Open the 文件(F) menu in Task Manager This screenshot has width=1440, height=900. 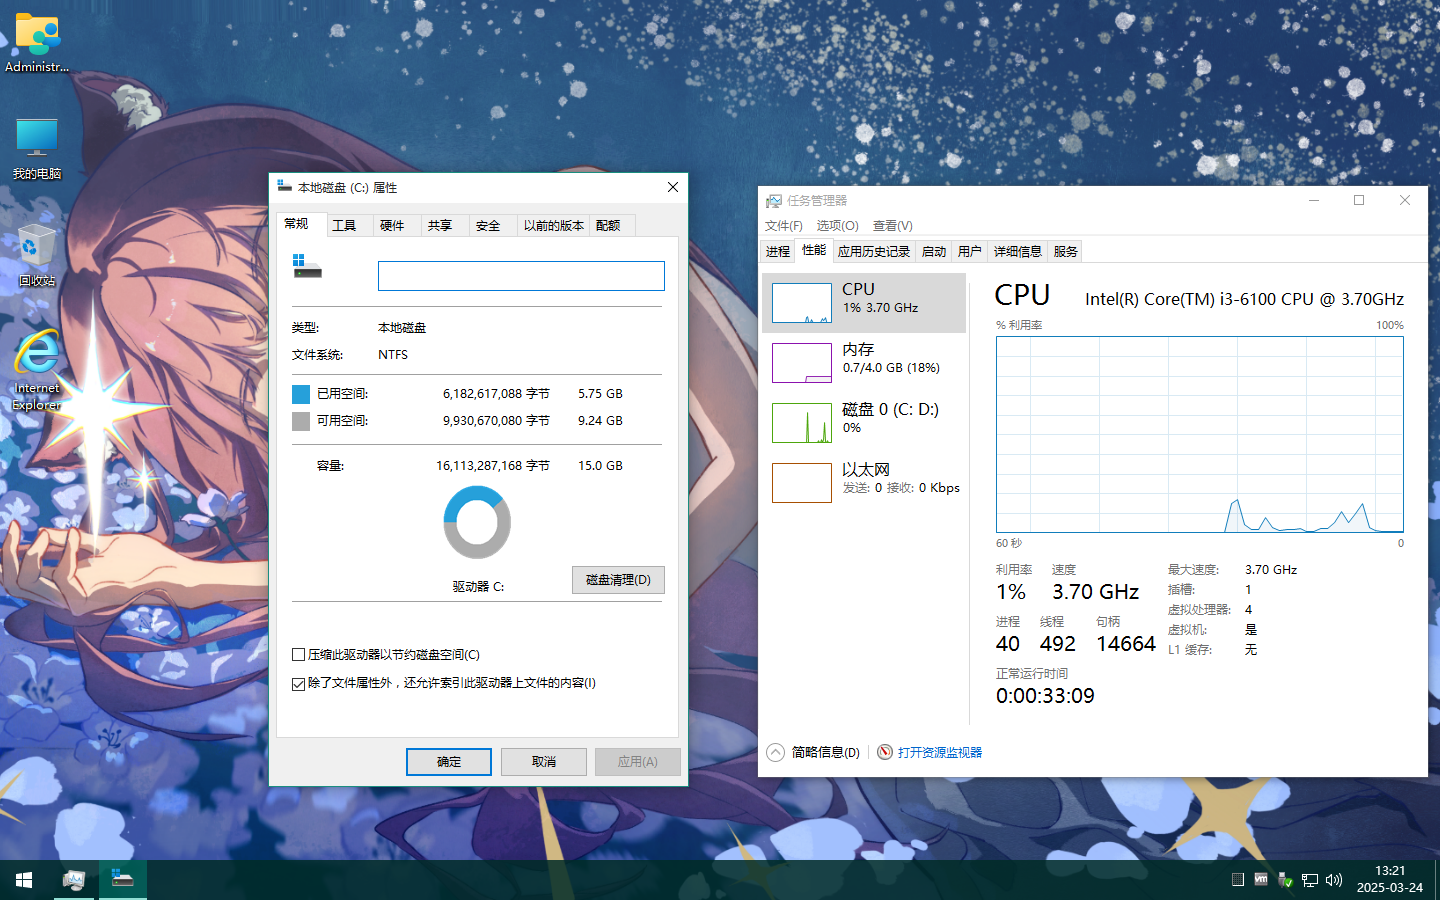(784, 226)
